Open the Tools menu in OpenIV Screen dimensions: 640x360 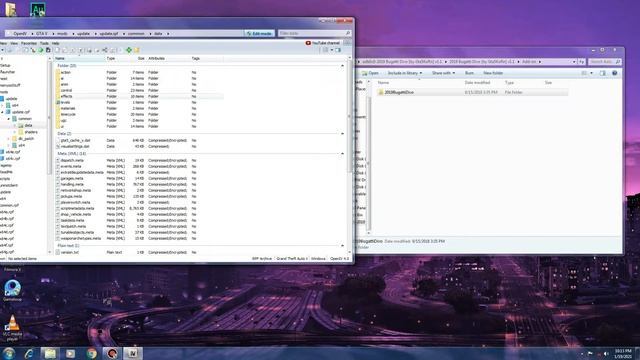coord(44,43)
